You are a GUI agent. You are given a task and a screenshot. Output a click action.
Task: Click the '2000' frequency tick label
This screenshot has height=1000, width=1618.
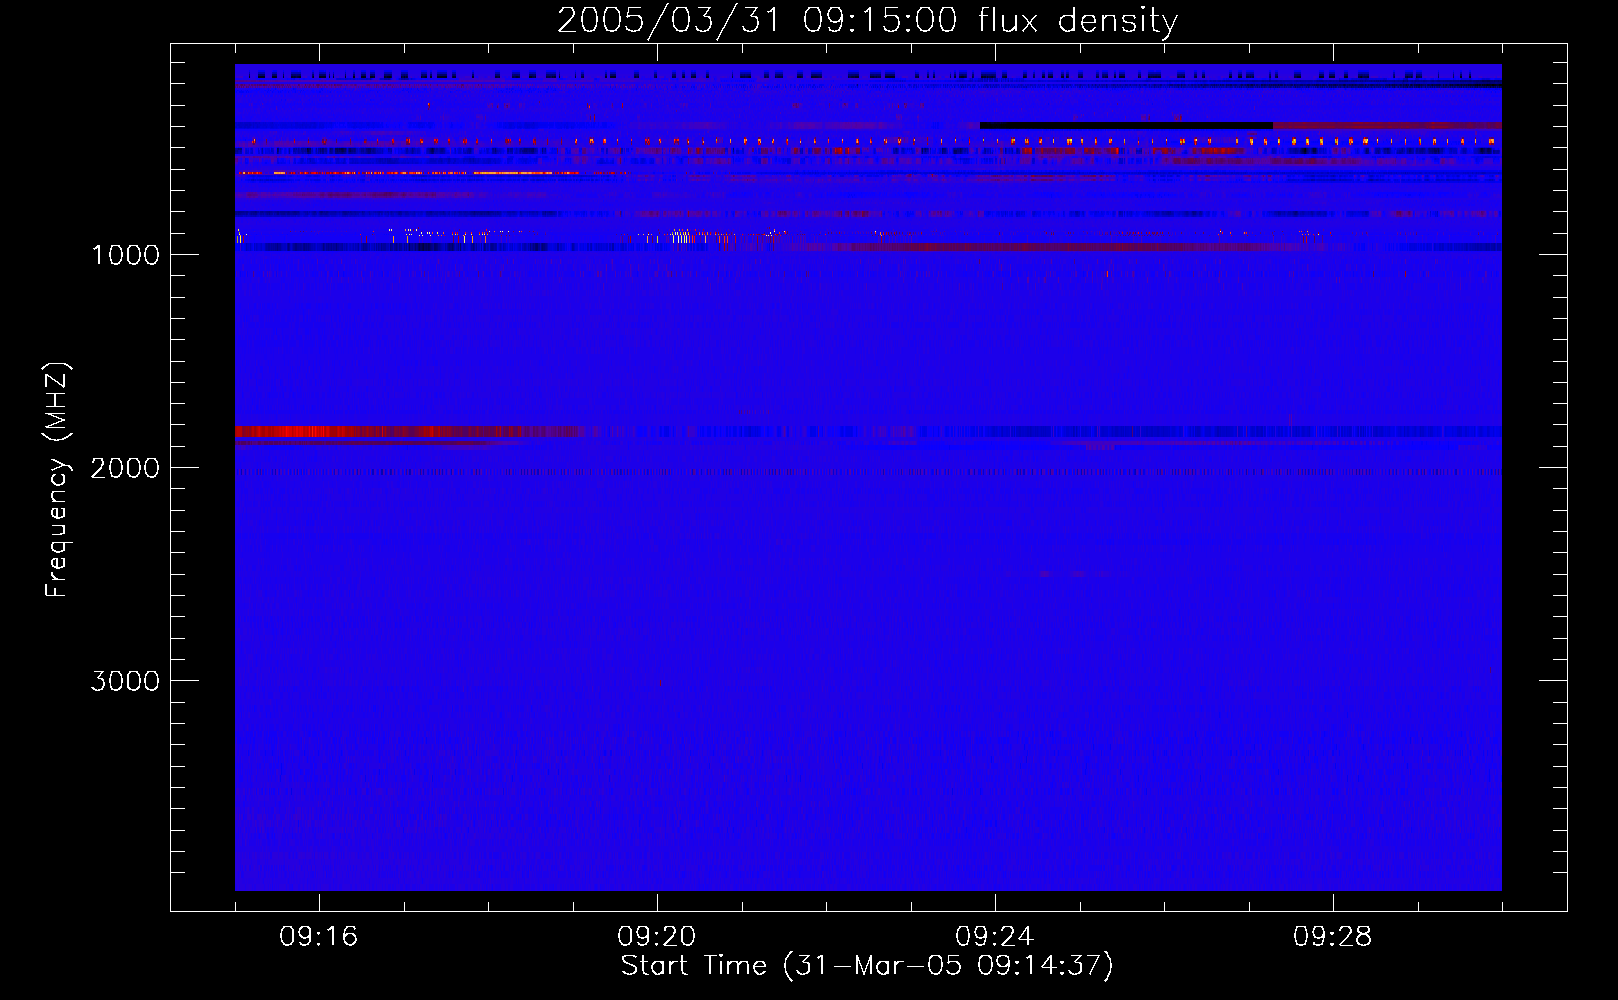pos(125,468)
